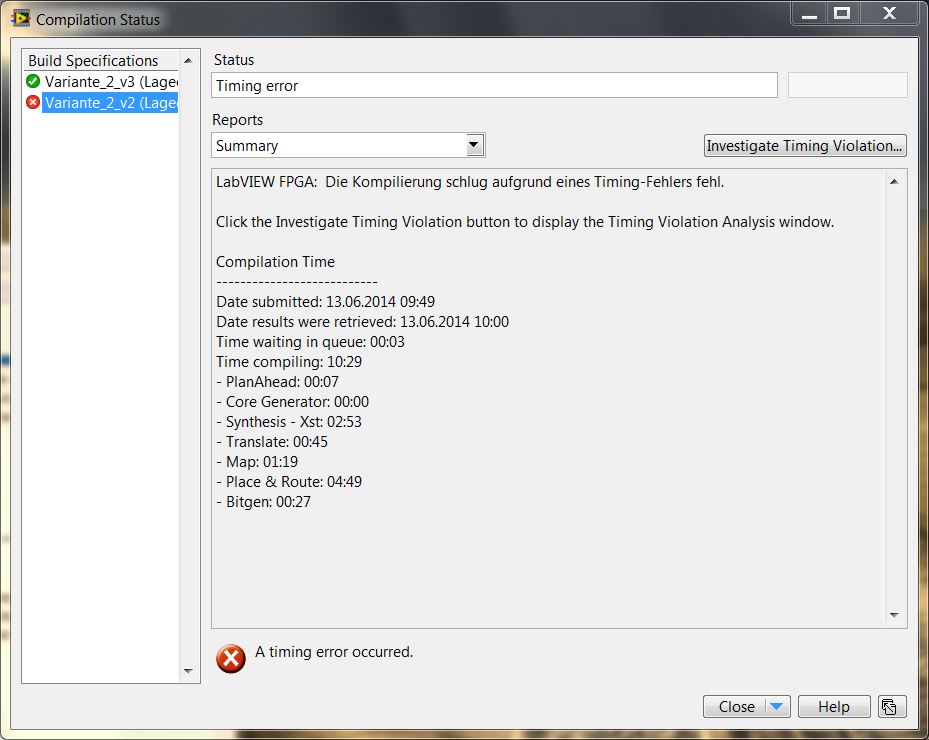Click the up arrow of build list scrollbar
Image resolution: width=929 pixels, height=740 pixels.
pyautogui.click(x=188, y=60)
